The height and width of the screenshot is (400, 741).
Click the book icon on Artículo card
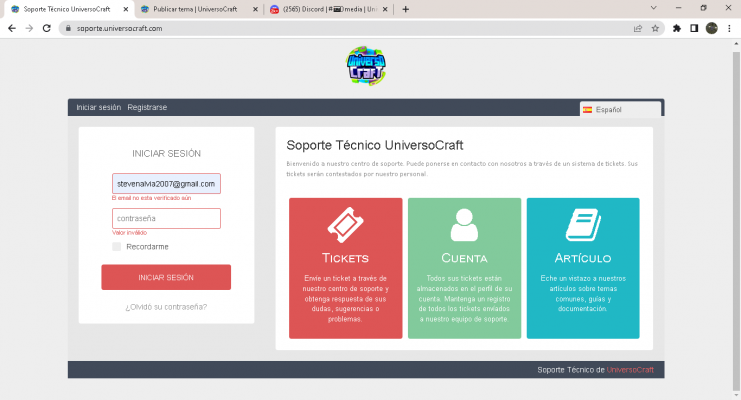pos(583,225)
